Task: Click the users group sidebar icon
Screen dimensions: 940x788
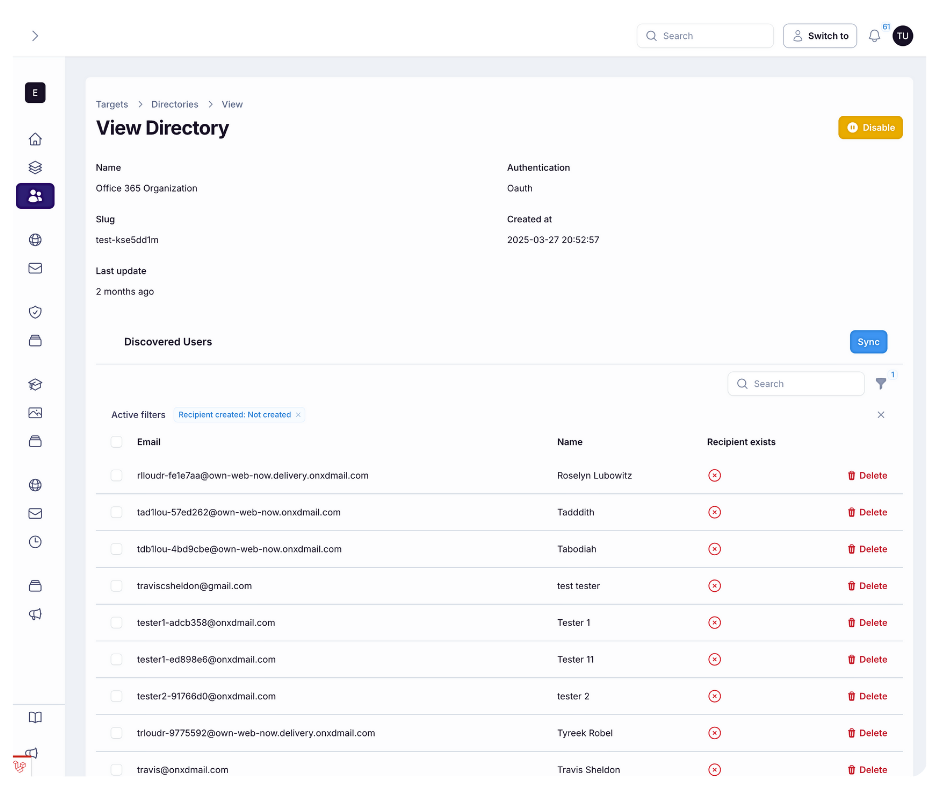Action: pyautogui.click(x=35, y=196)
